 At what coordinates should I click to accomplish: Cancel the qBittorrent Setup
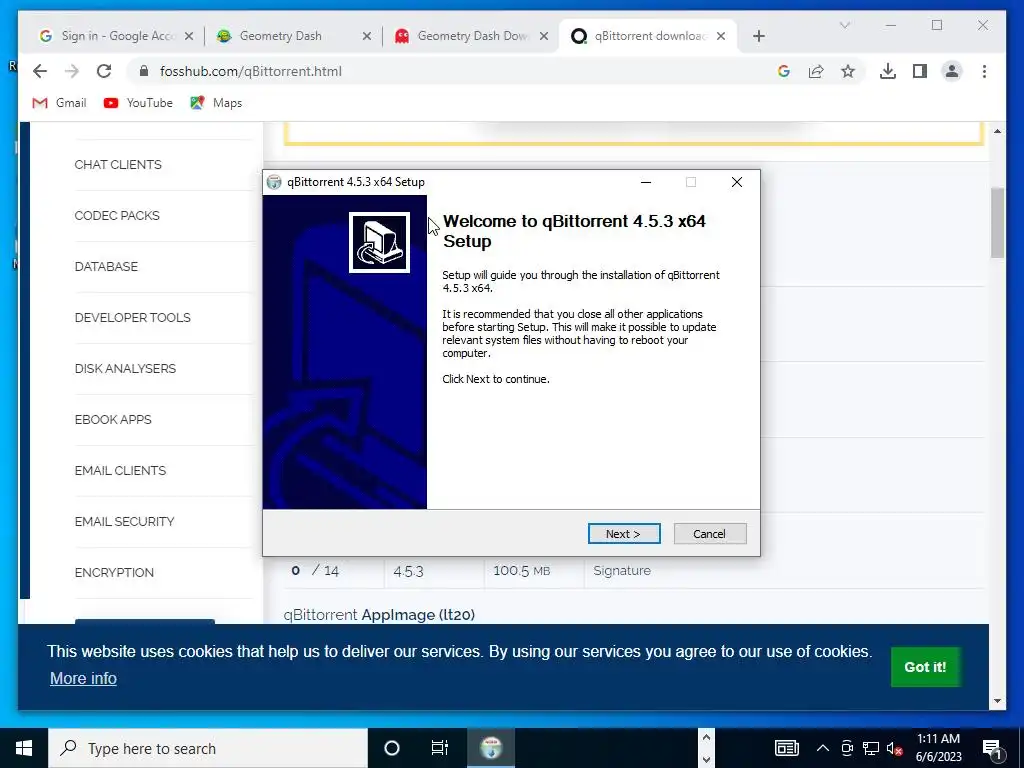tap(710, 534)
